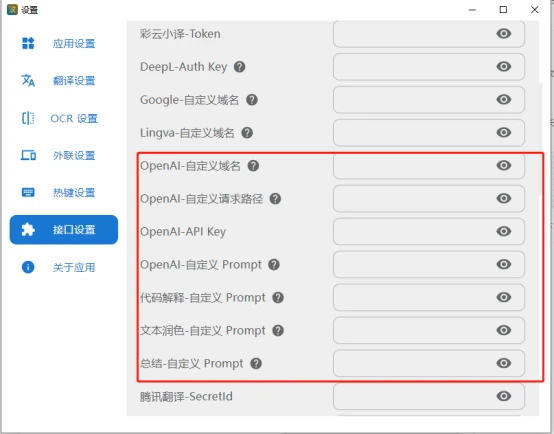This screenshot has height=434, width=554.
Task: Toggle visibility of OpenAI-API Key field
Action: (x=503, y=231)
